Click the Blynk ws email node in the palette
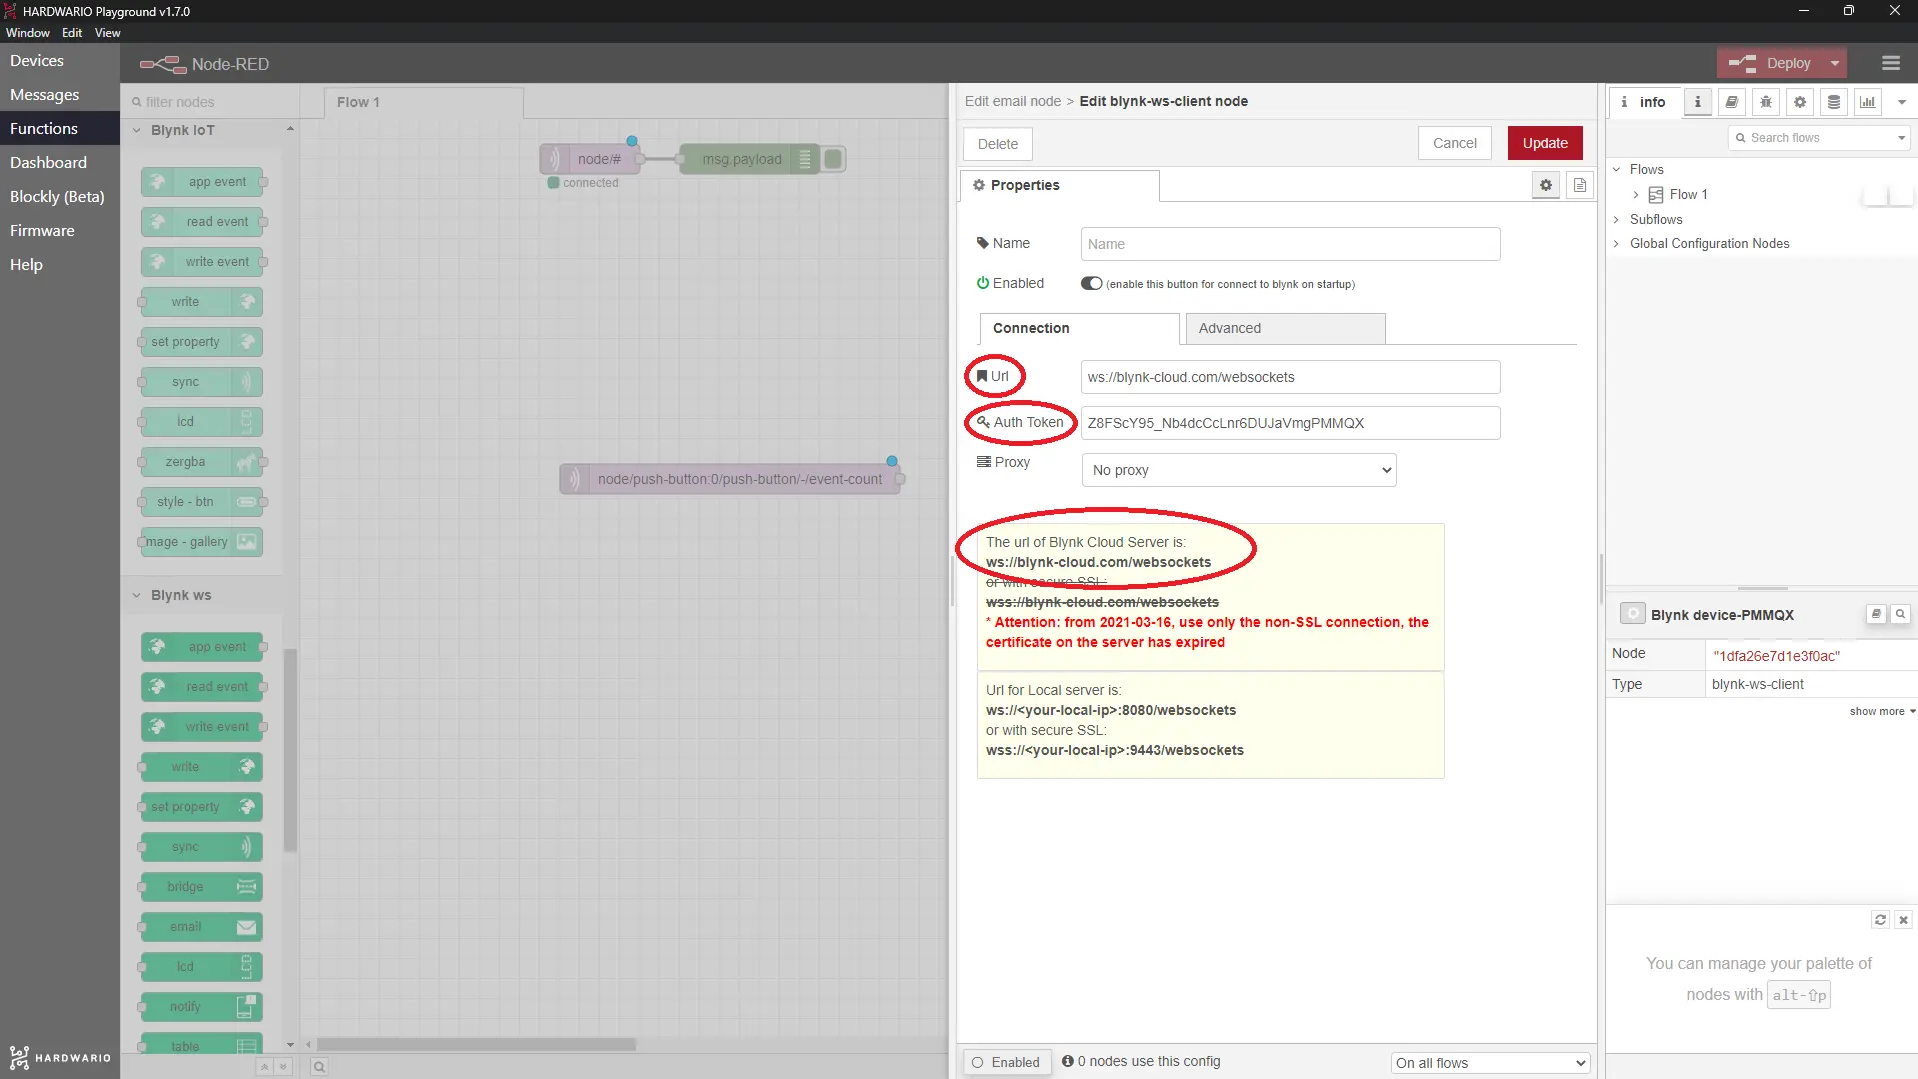The height and width of the screenshot is (1079, 1918). click(x=203, y=927)
